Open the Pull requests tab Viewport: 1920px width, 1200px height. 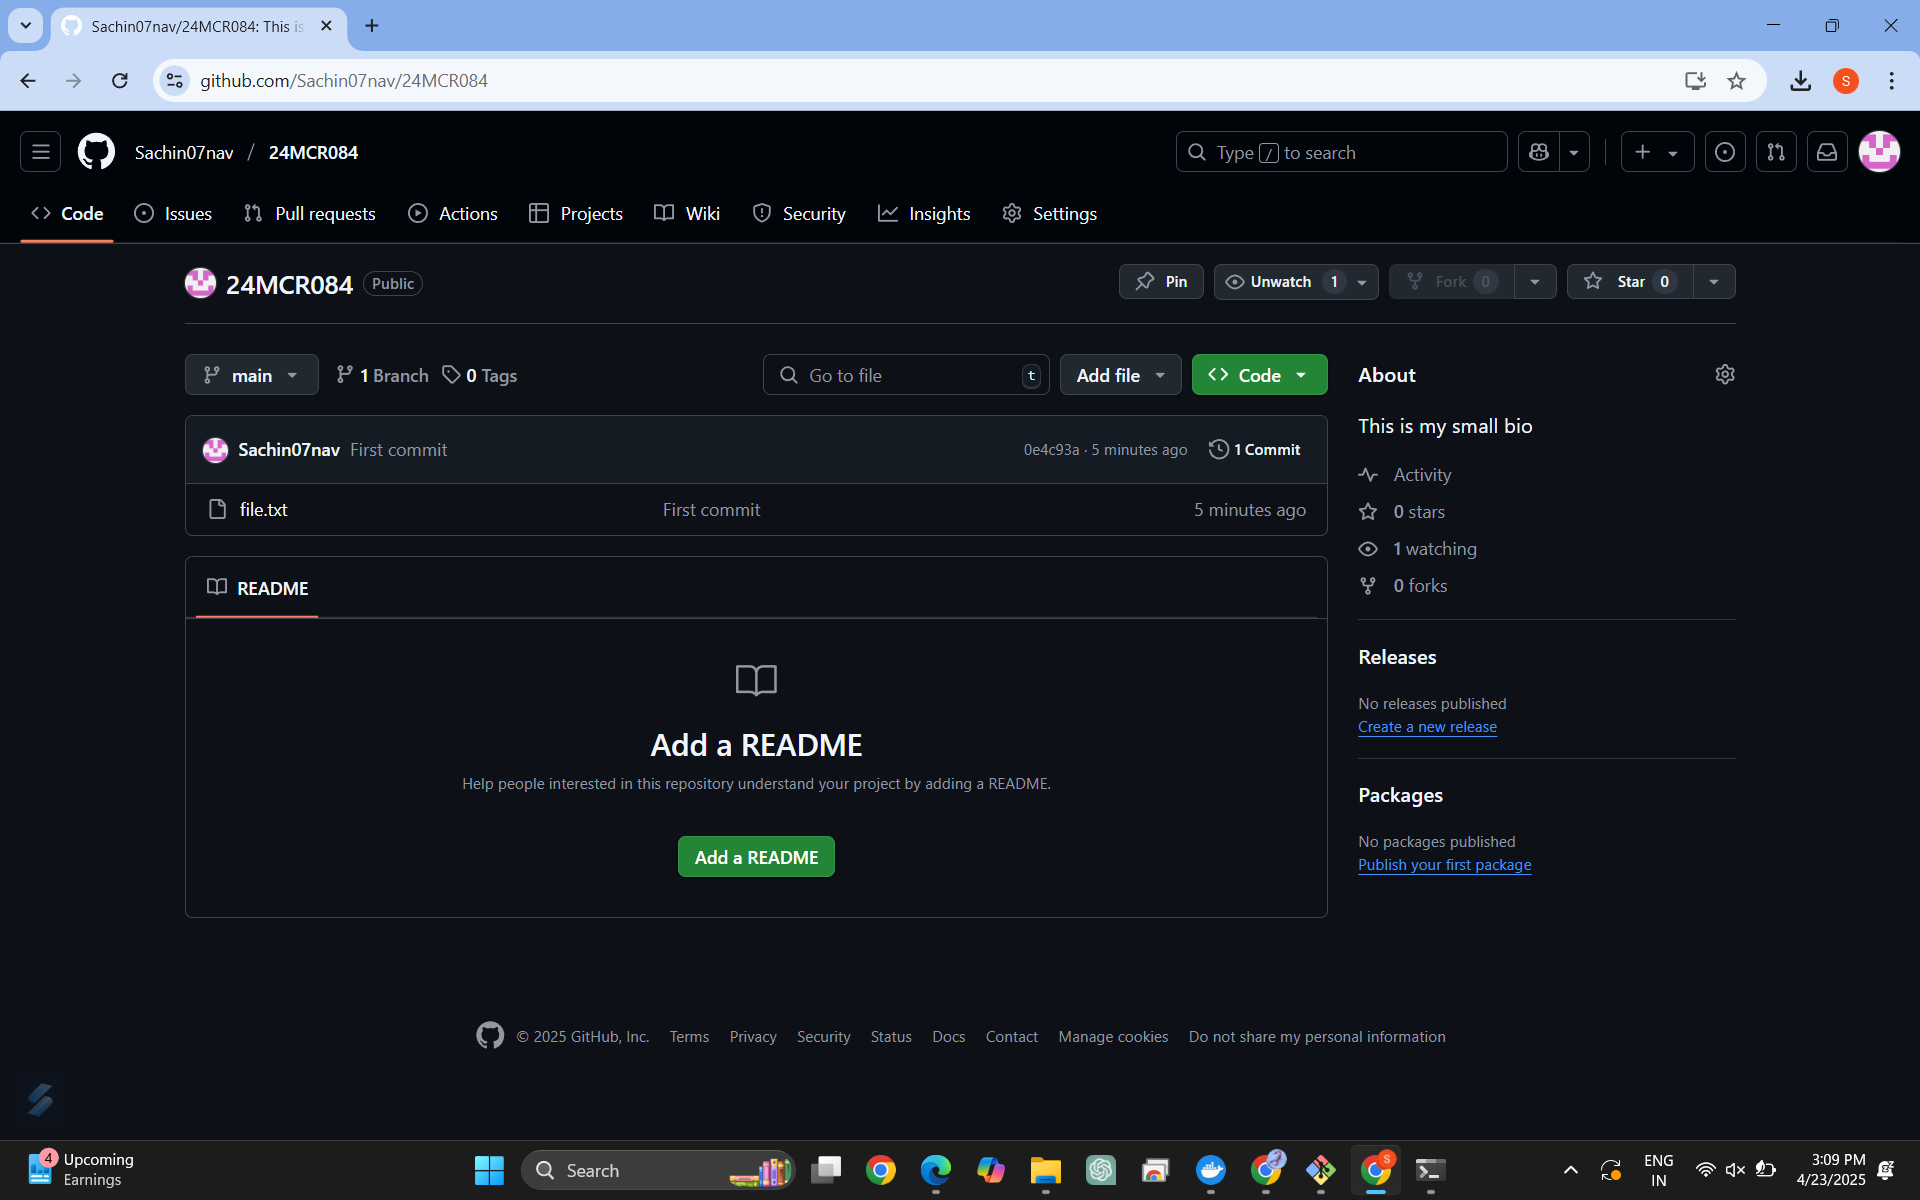click(x=310, y=213)
